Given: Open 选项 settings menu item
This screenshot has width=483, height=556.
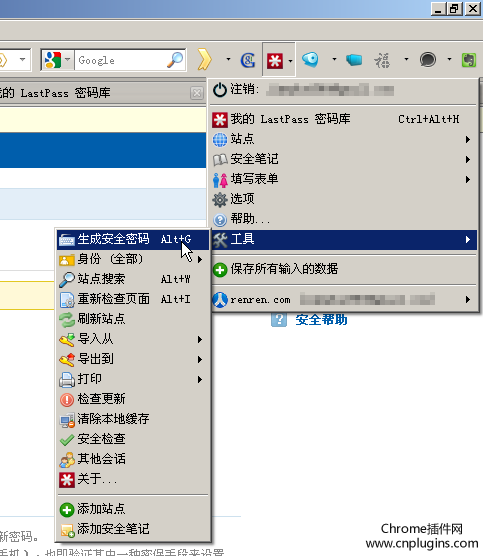Looking at the screenshot, I should (x=343, y=199).
